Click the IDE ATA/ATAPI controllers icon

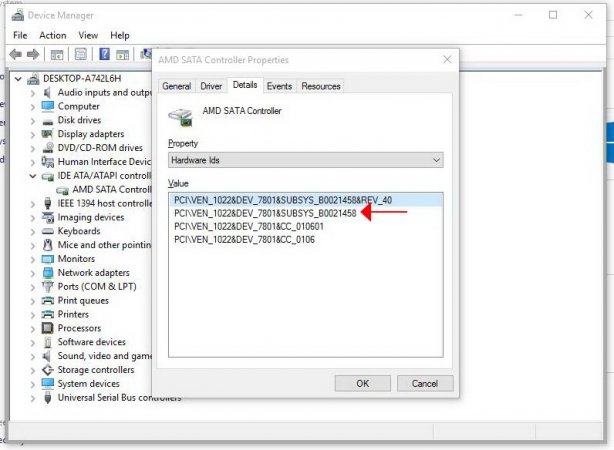[48, 176]
